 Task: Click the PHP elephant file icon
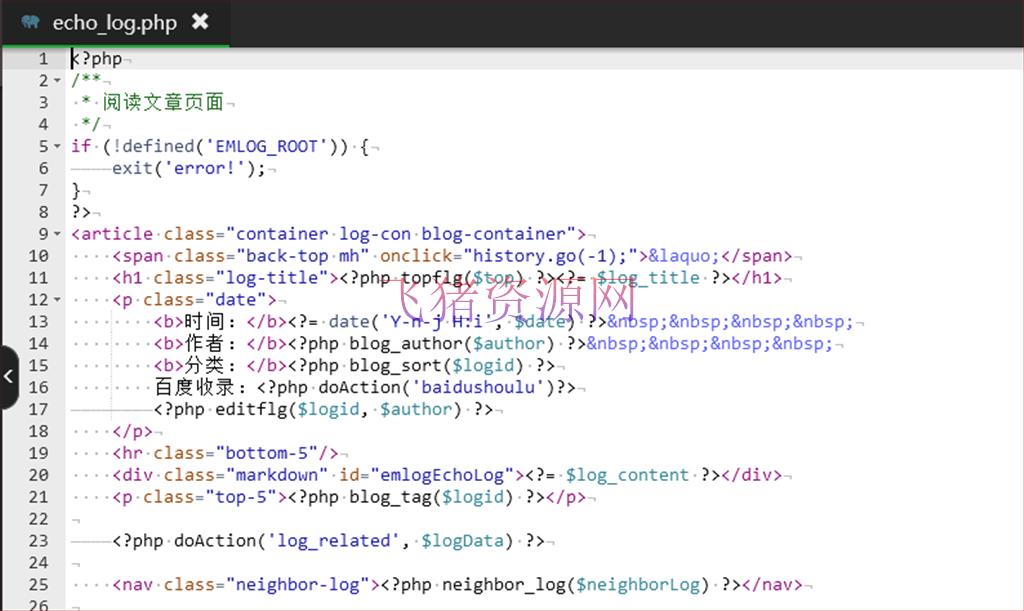point(30,22)
